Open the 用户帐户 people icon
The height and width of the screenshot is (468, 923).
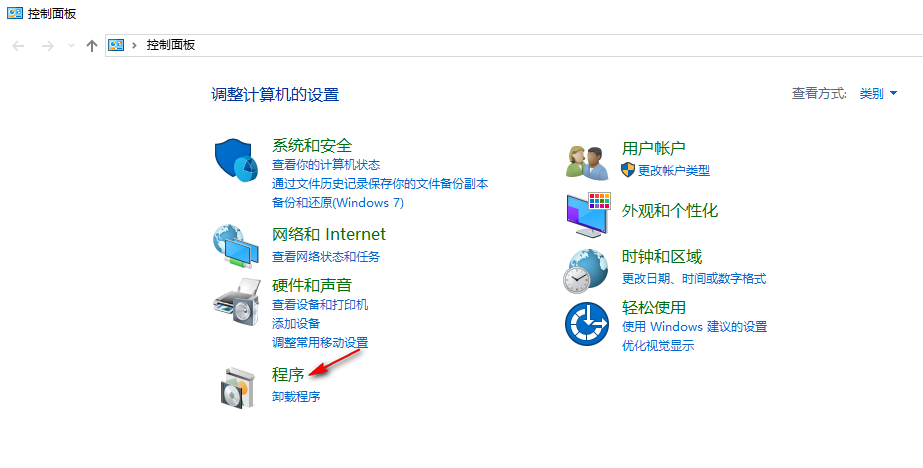pyautogui.click(x=586, y=163)
